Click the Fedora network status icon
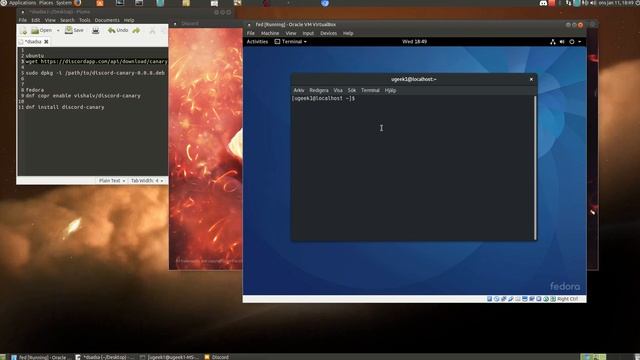The height and width of the screenshot is (360, 640). pyautogui.click(x=553, y=42)
